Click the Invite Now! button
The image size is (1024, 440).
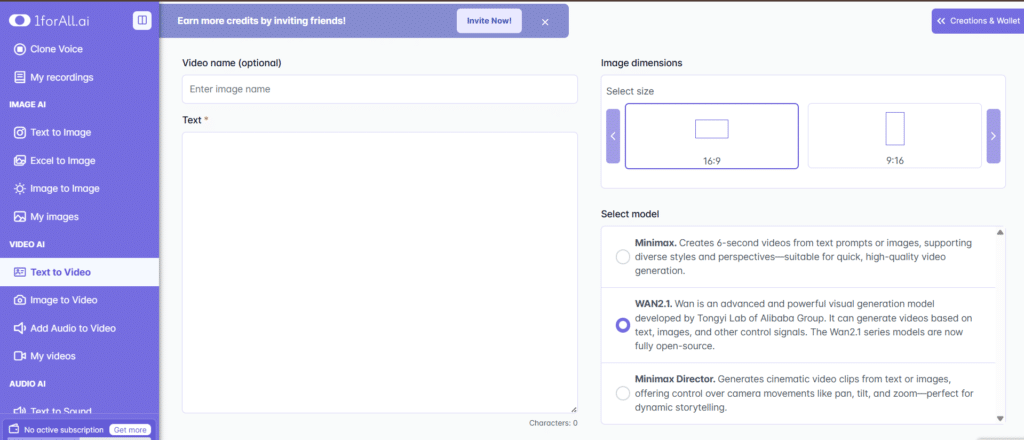tap(489, 21)
